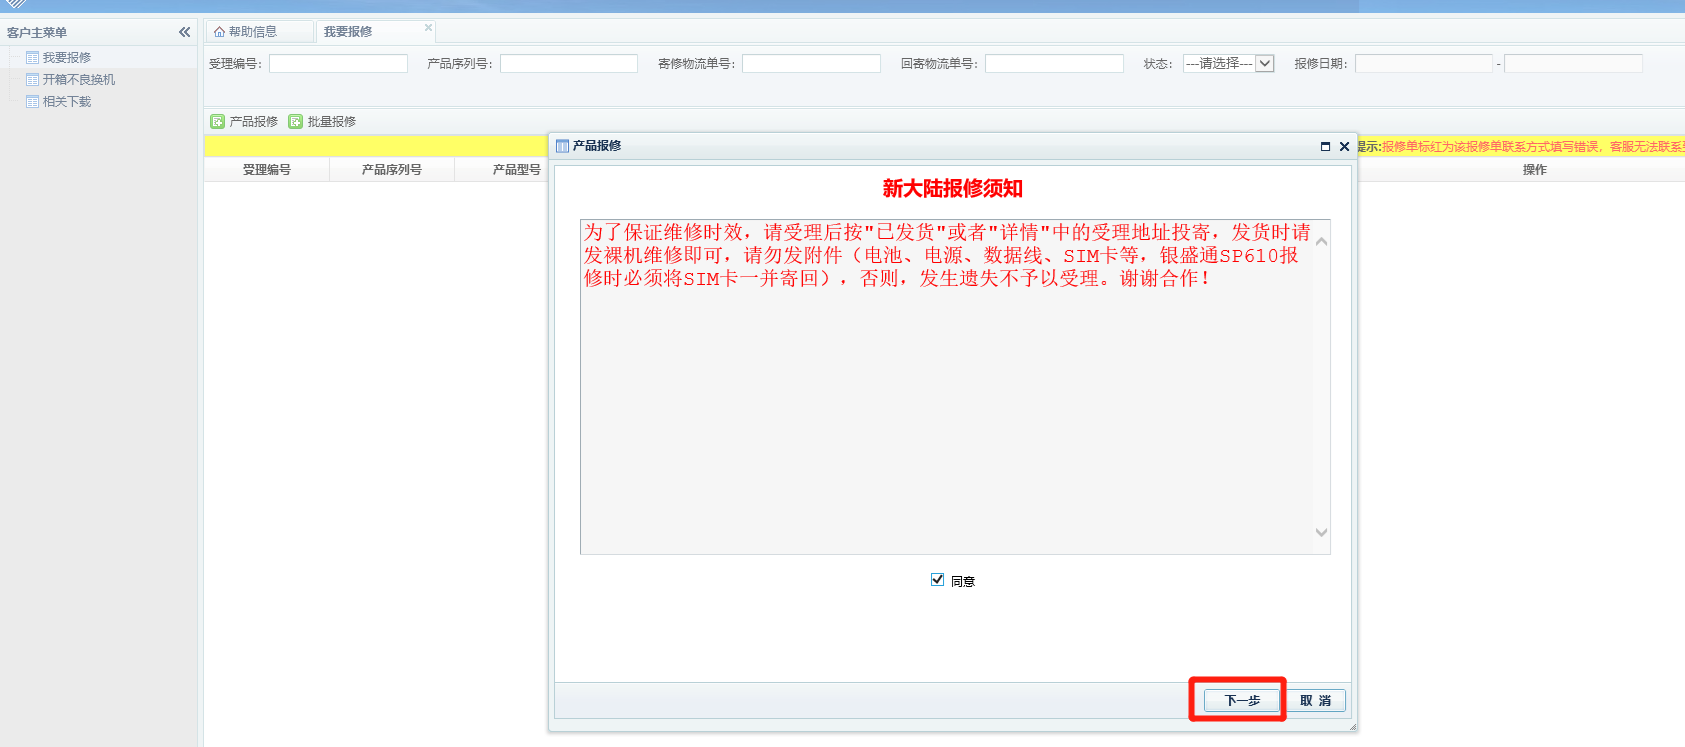1685x747 pixels.
Task: Click the 报修日期 end date field
Action: [x=1573, y=64]
